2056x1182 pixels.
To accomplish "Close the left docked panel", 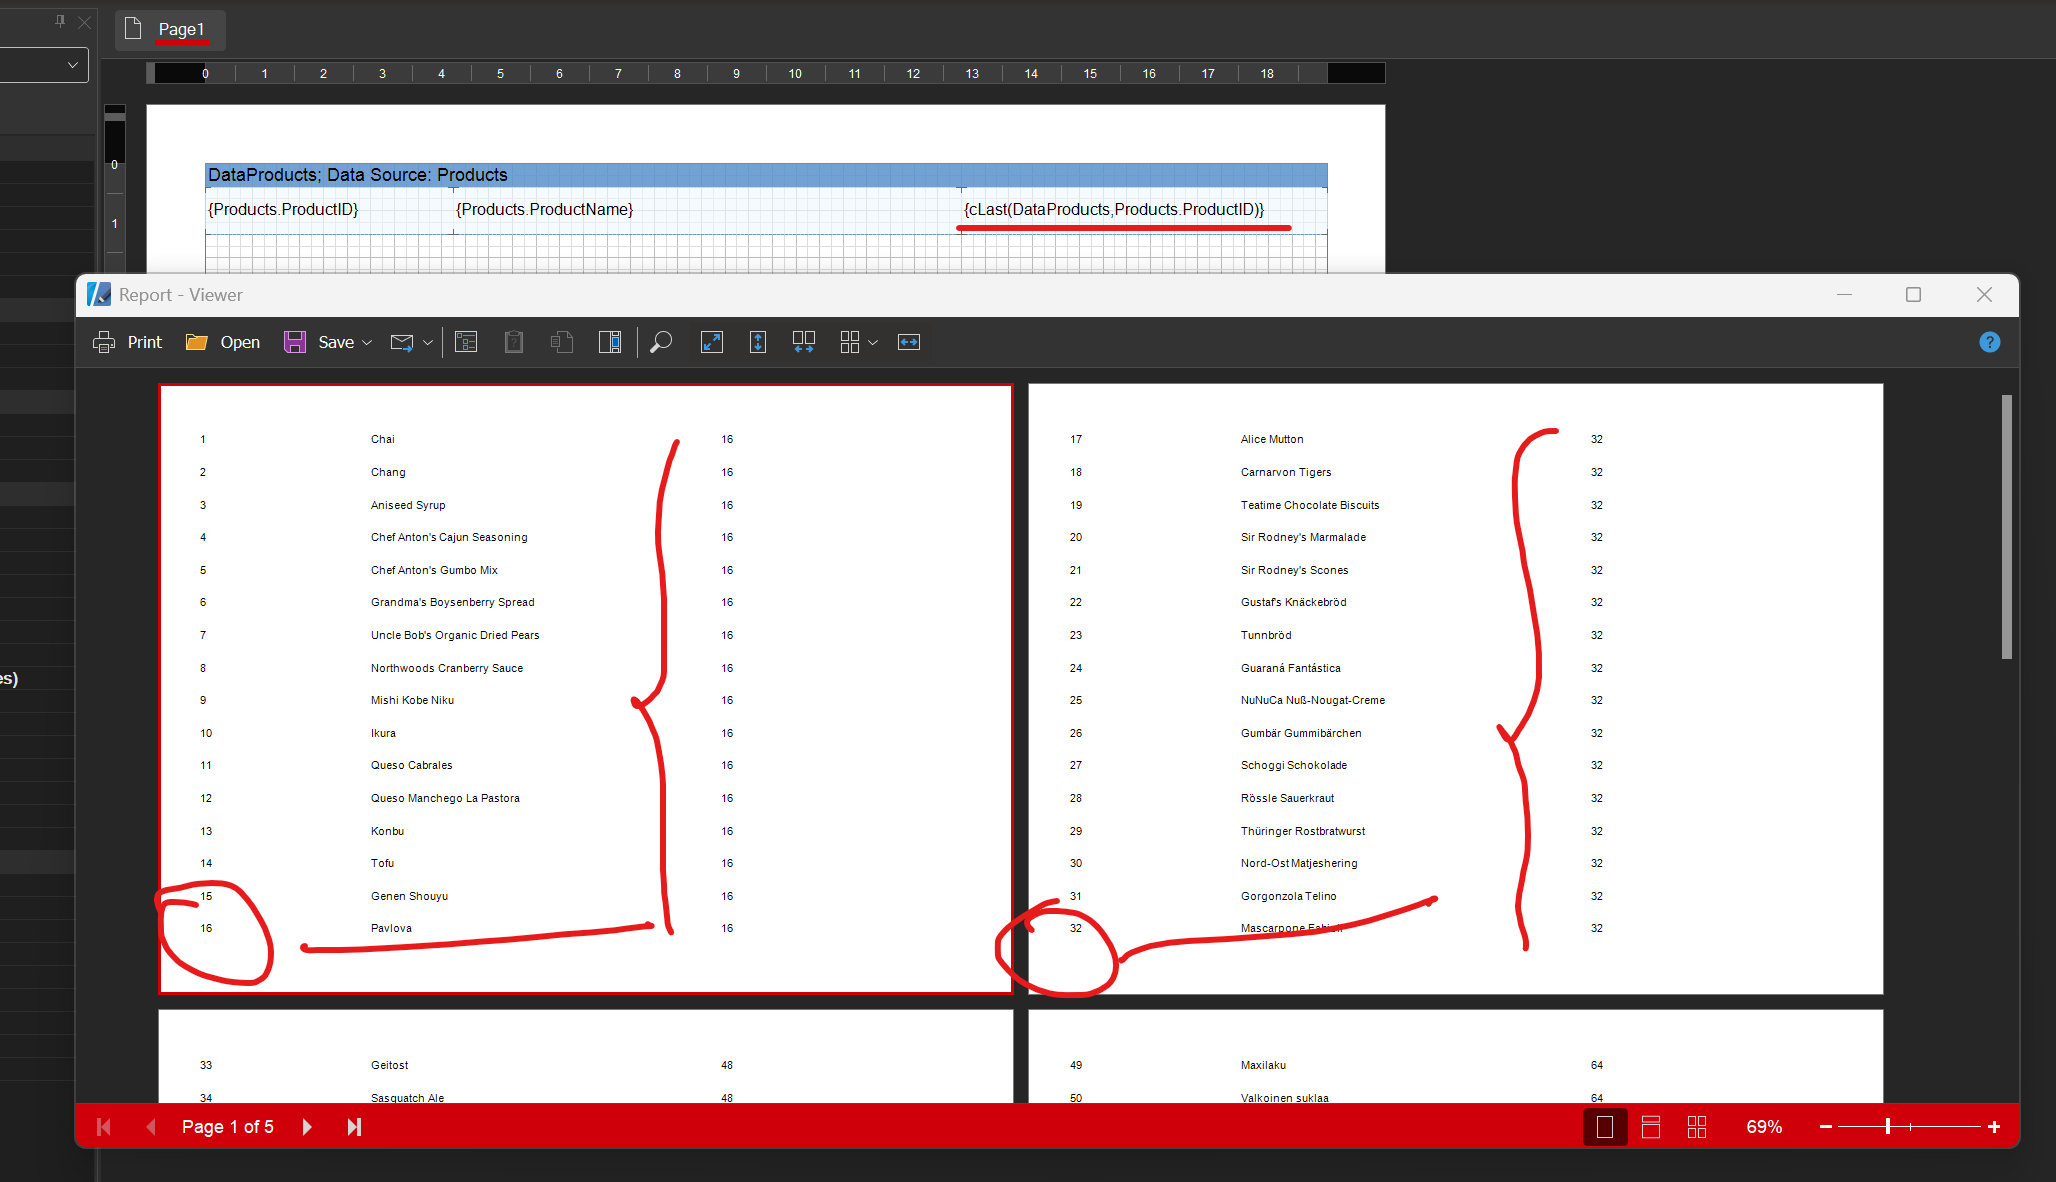I will click(85, 22).
